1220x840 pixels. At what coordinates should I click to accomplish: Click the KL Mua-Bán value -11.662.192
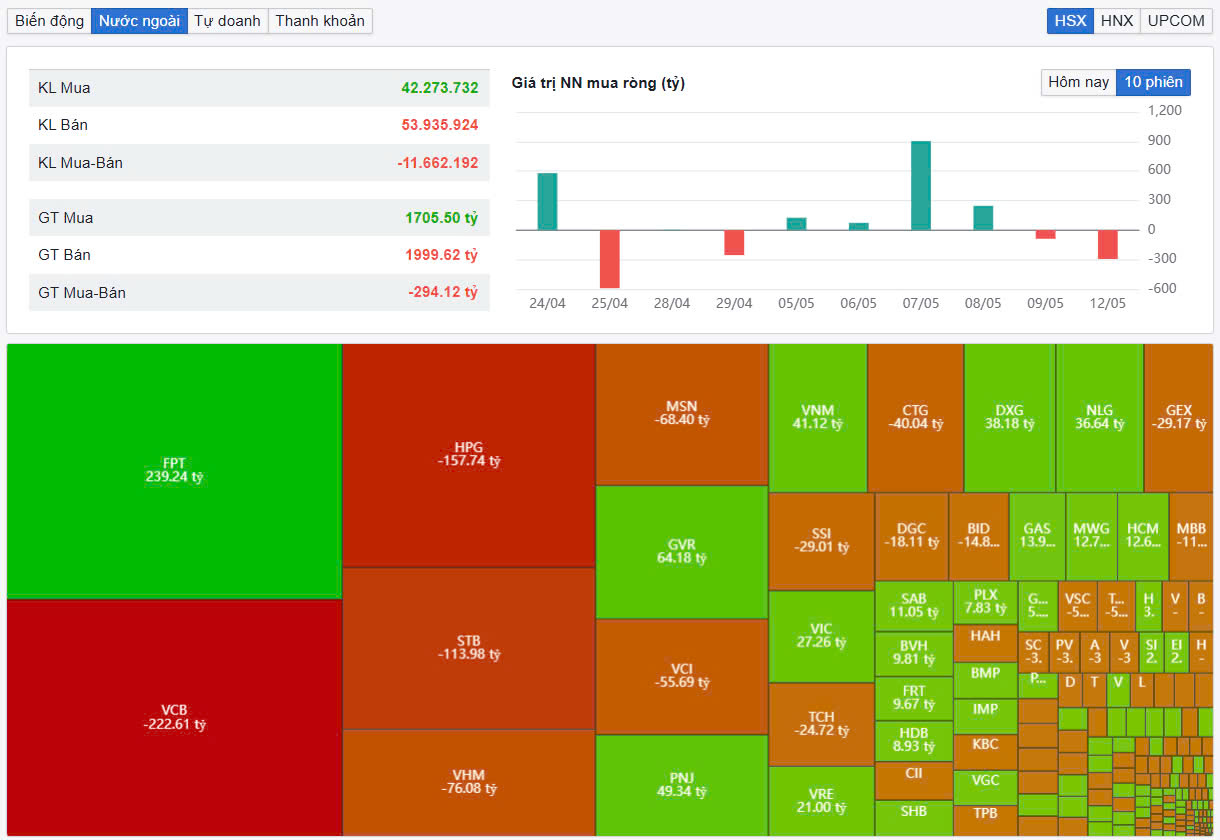point(437,163)
